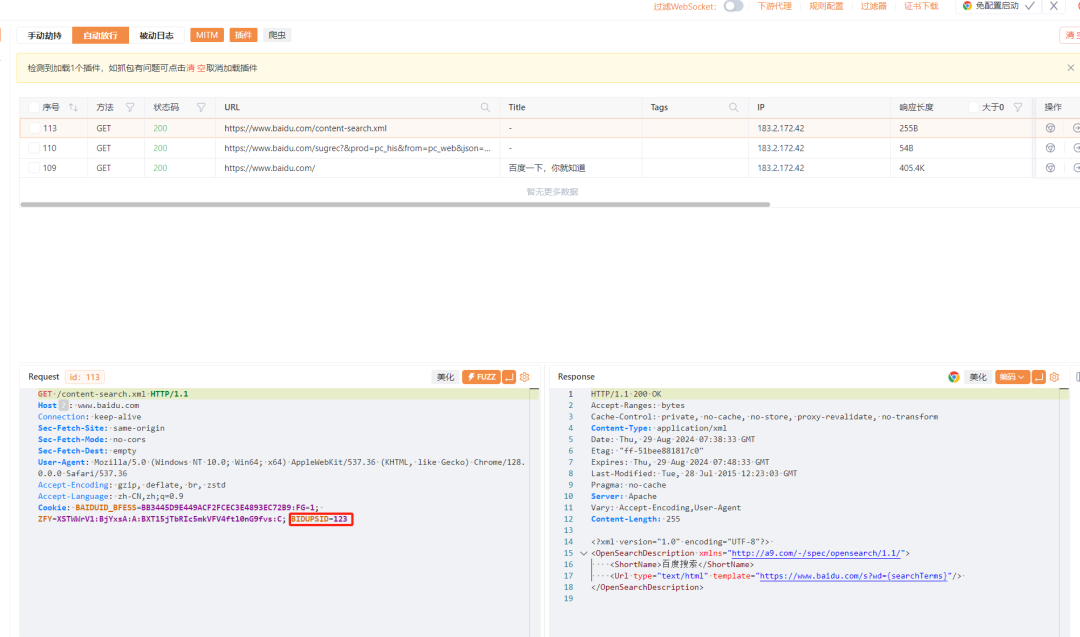Sort the table by 序号
The width and height of the screenshot is (1080, 637).
click(x=73, y=107)
